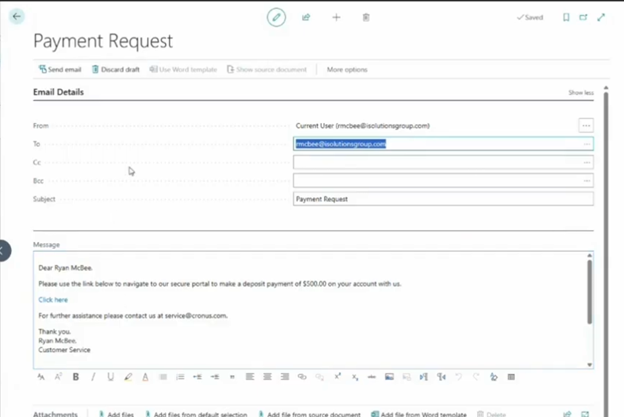The width and height of the screenshot is (624, 417).
Task: Pick font color A icon
Action: point(145,377)
